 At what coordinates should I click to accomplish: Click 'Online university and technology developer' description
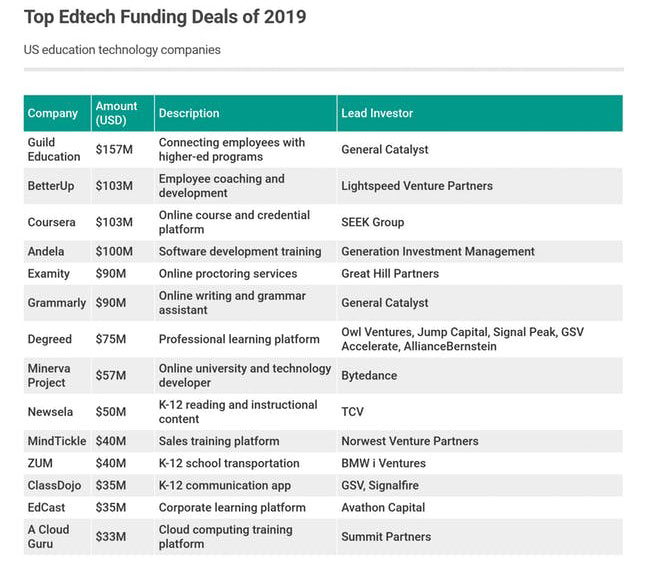245,376
